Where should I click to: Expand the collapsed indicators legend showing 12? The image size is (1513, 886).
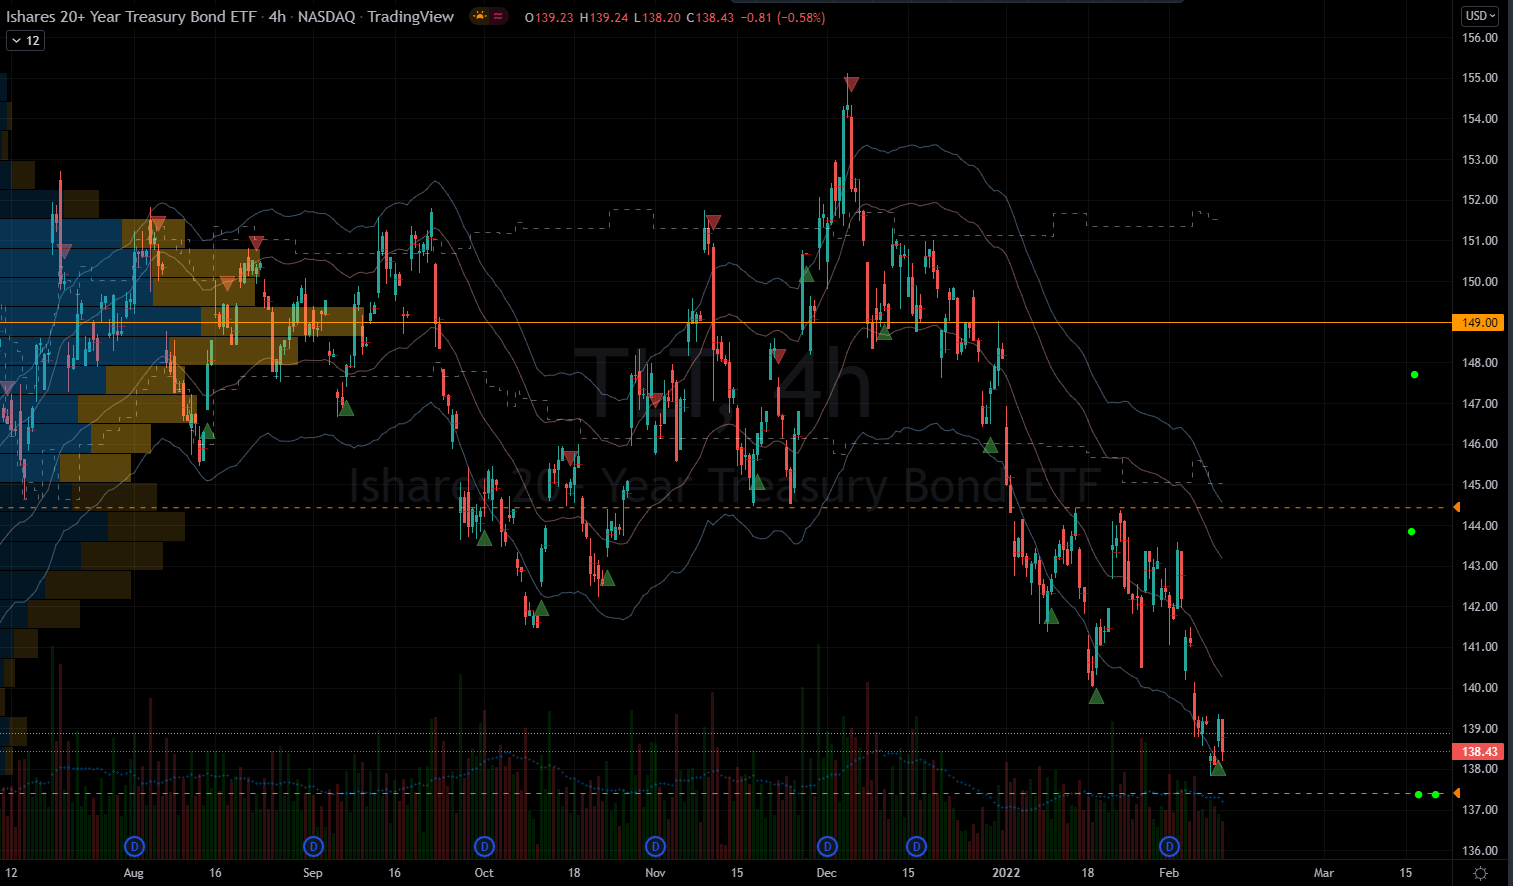[26, 41]
